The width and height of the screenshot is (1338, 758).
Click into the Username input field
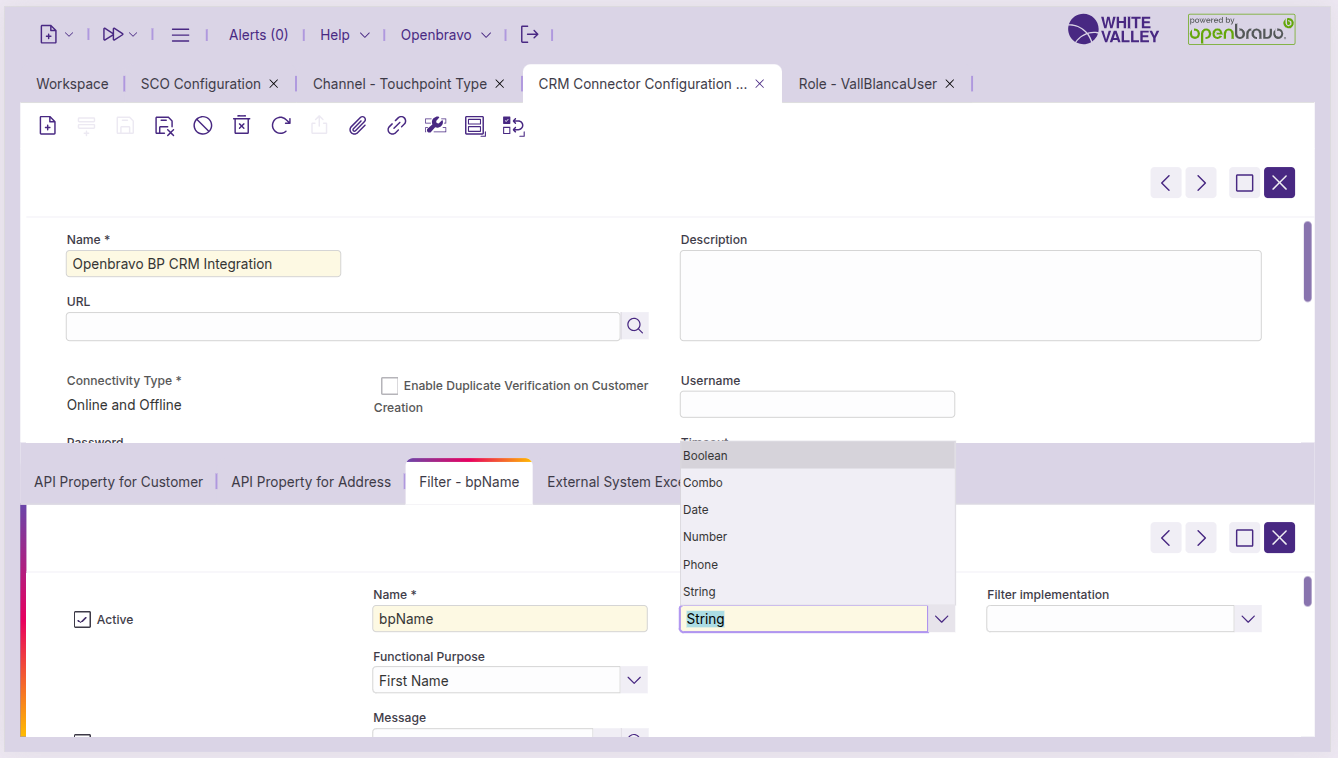[817, 404]
